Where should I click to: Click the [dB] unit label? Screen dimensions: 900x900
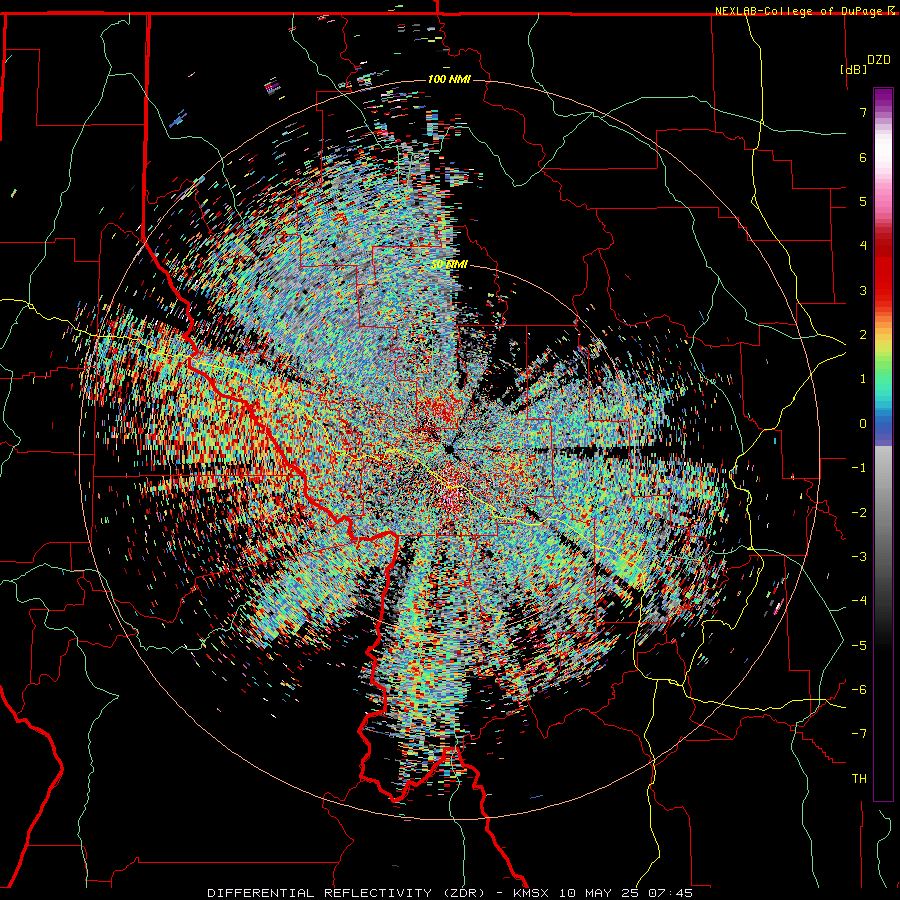853,69
